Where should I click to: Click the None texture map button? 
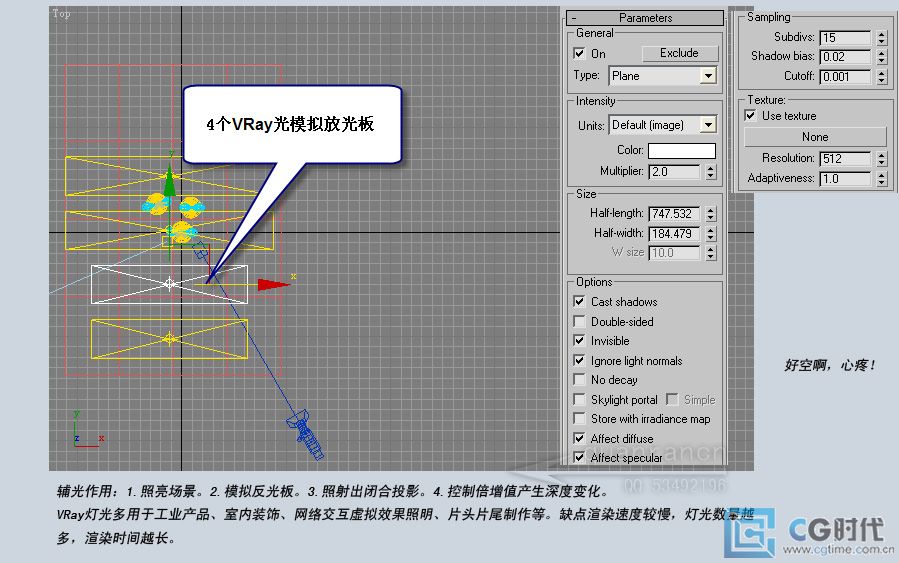coord(815,137)
